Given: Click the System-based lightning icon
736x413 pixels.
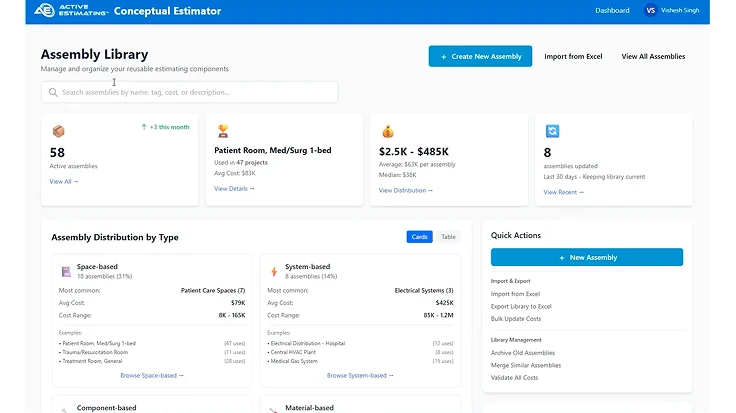Looking at the screenshot, I should click(x=274, y=271).
